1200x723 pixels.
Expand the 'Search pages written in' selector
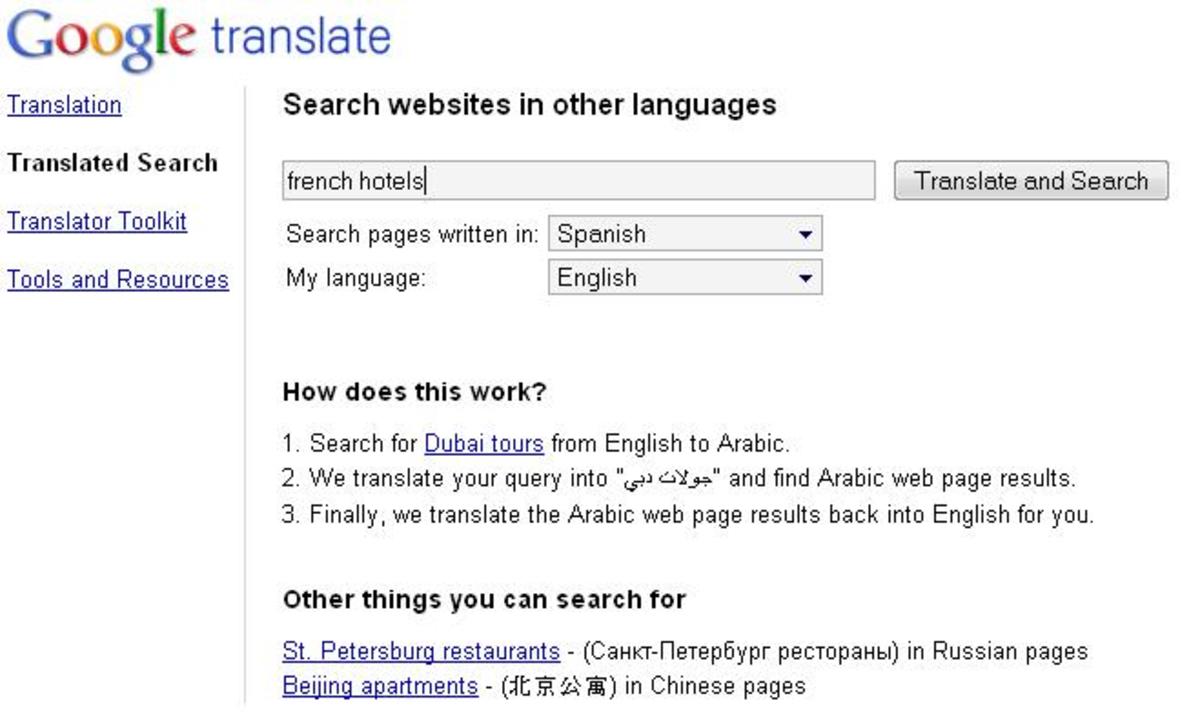[685, 233]
